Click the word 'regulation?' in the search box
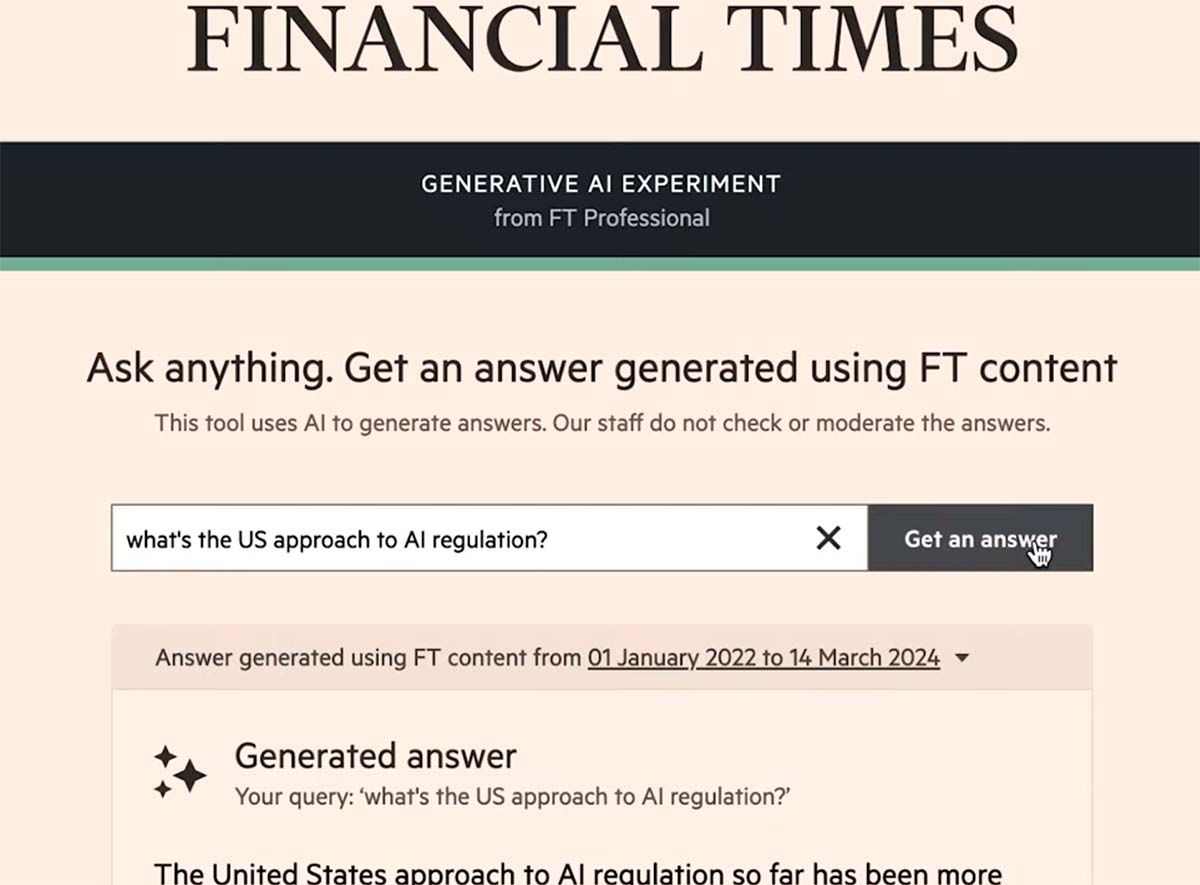Screen dimensions: 1200x885 click(491, 540)
